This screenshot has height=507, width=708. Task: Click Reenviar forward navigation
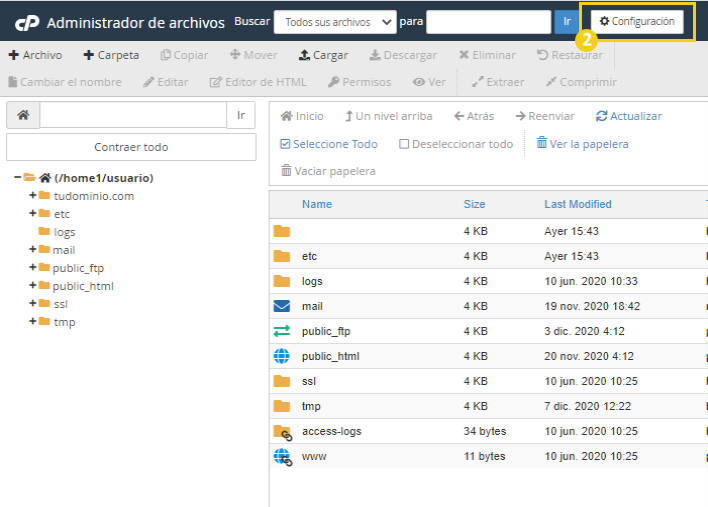545,116
